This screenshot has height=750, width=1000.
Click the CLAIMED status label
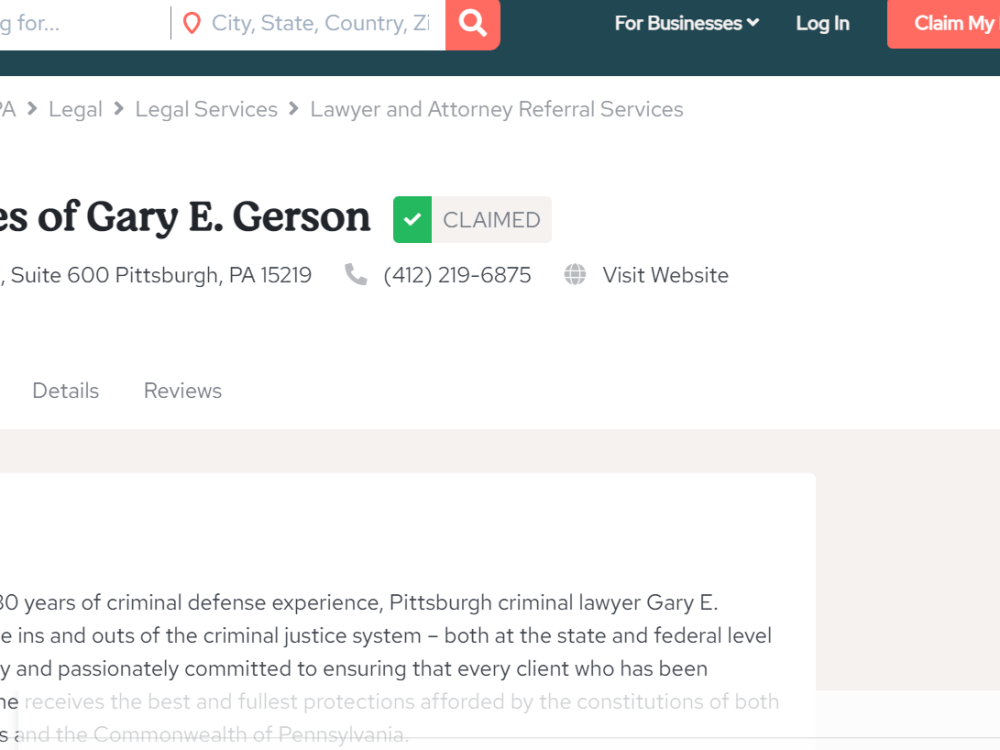tap(492, 220)
